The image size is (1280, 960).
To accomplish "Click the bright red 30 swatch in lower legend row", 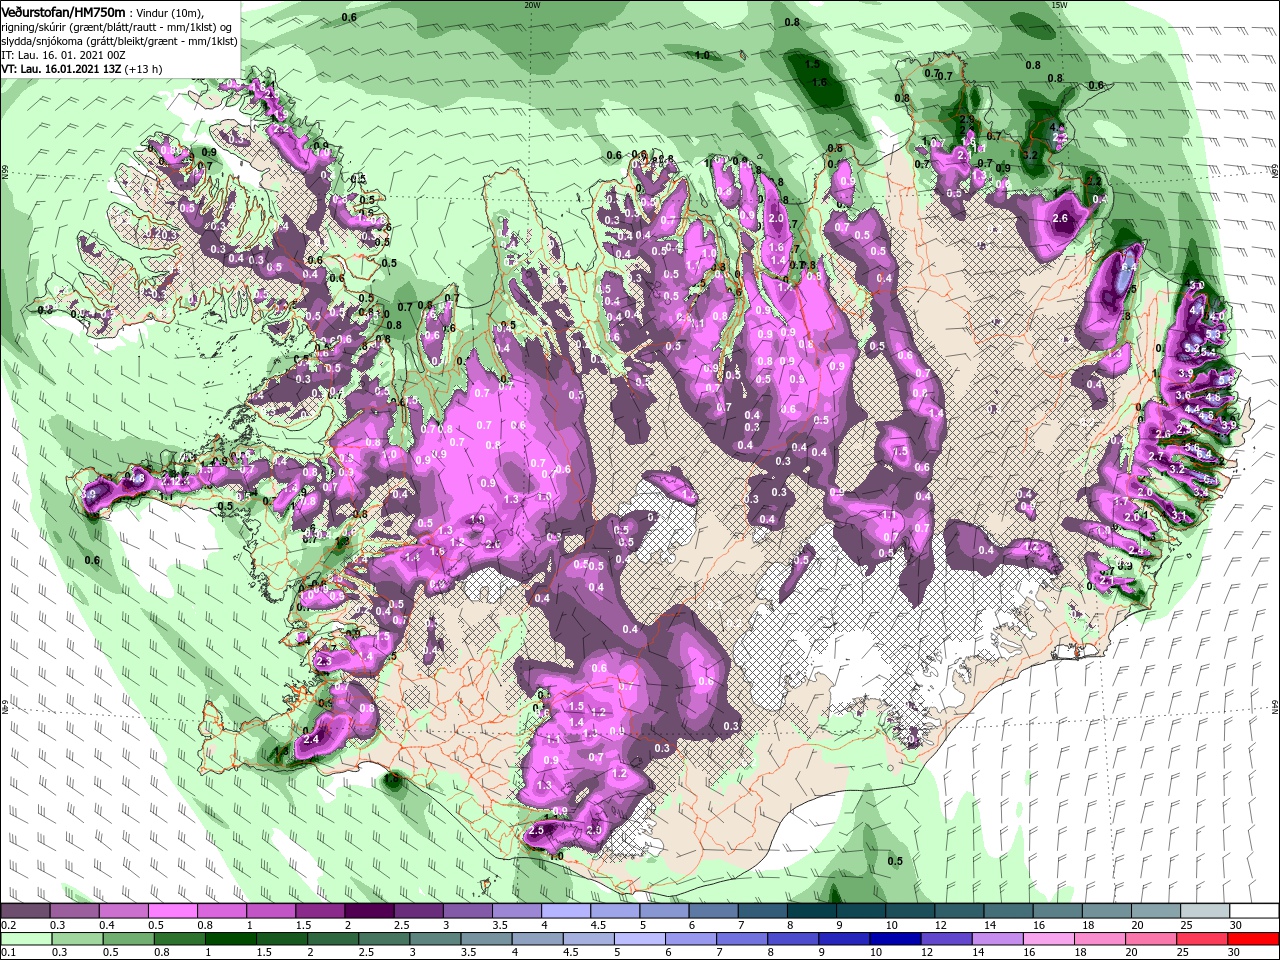I will pos(1252,939).
